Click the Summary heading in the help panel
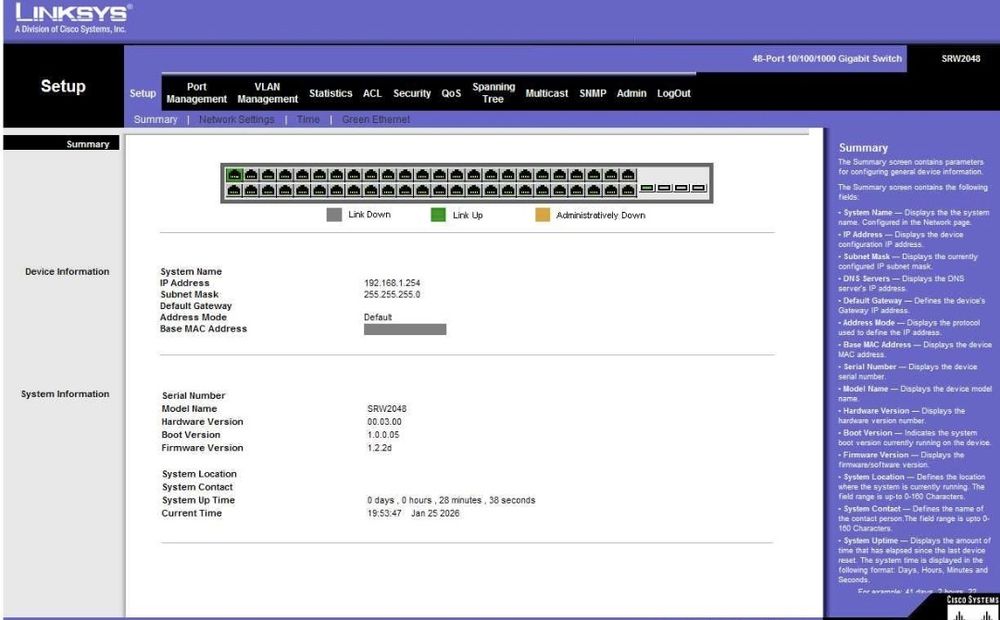1000x620 pixels. coord(863,148)
